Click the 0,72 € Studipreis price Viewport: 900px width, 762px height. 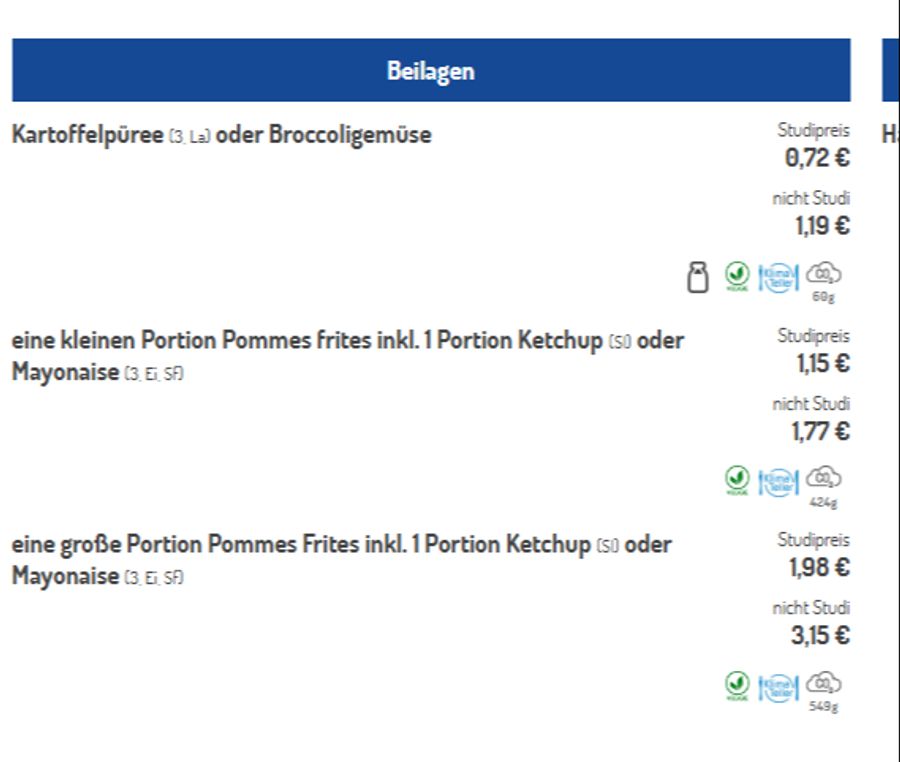817,158
